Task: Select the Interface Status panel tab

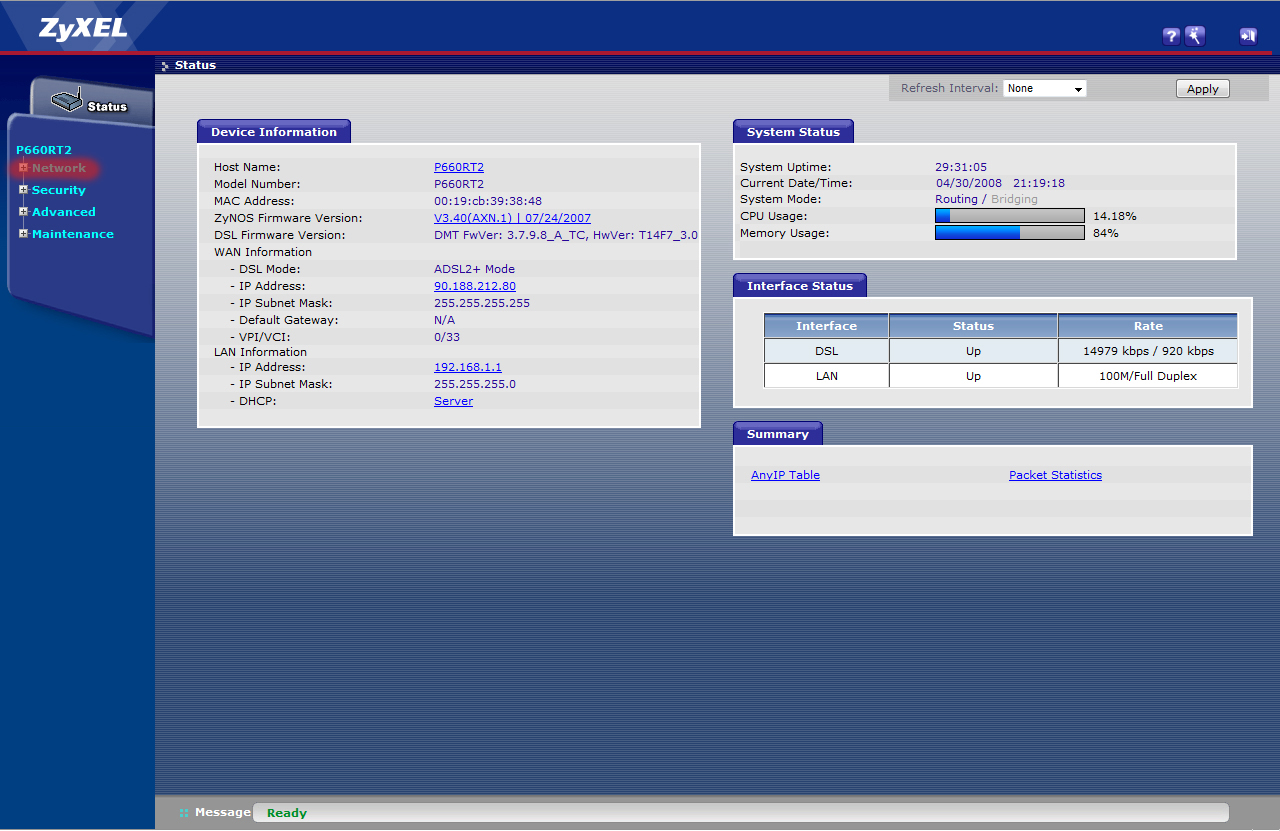Action: 800,286
